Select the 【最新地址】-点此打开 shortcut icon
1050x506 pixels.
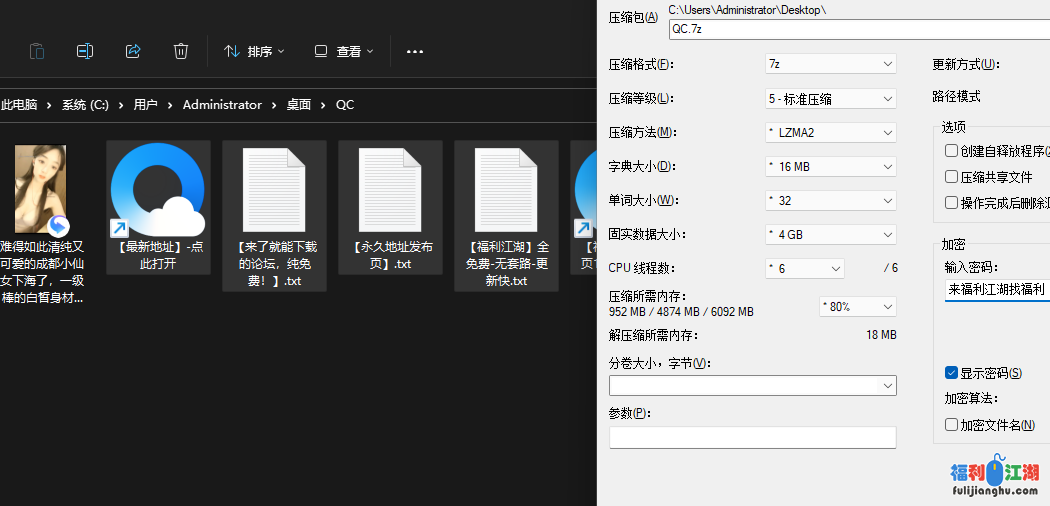coord(158,190)
